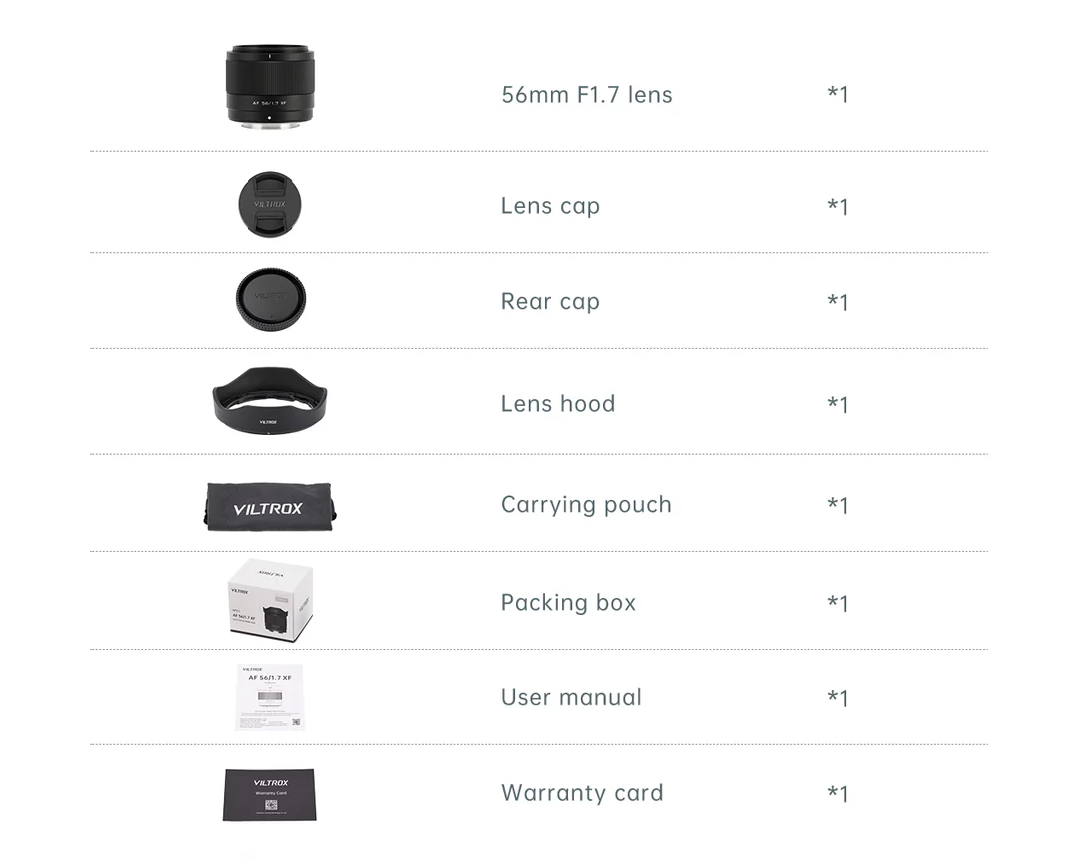Click the "Warranty card" text
Screen dimensions: 1079x864
582,792
